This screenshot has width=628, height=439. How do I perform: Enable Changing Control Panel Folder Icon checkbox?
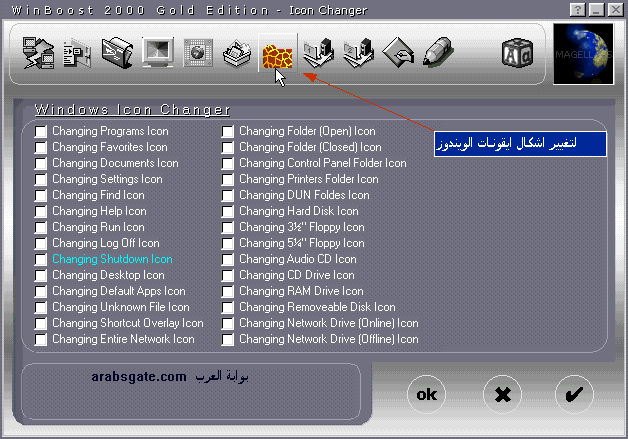point(227,163)
